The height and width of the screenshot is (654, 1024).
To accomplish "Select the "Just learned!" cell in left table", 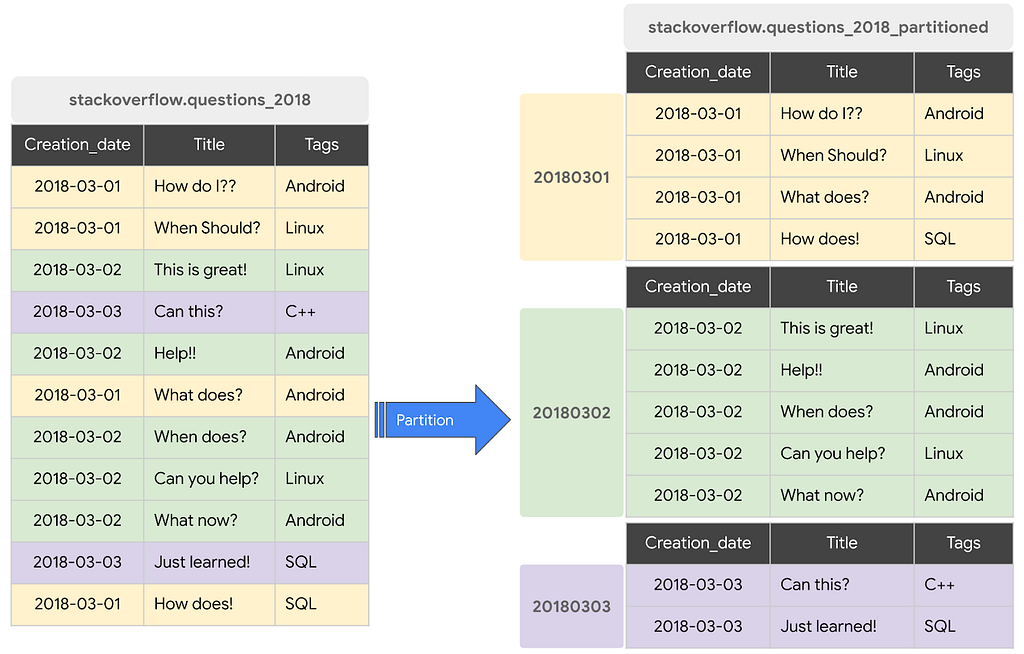I will pos(202,562).
